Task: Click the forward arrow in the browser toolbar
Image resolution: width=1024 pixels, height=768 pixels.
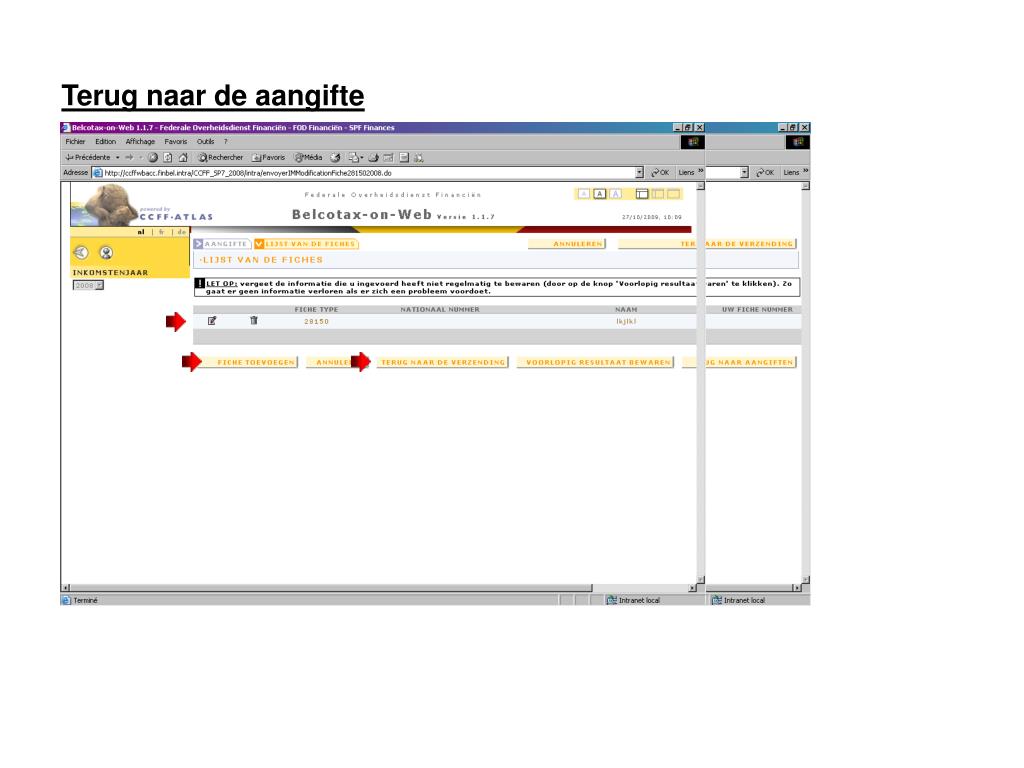Action: click(x=129, y=157)
